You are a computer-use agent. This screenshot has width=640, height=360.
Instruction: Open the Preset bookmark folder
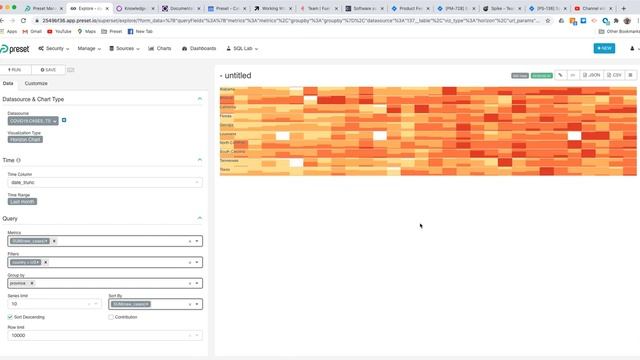point(111,31)
